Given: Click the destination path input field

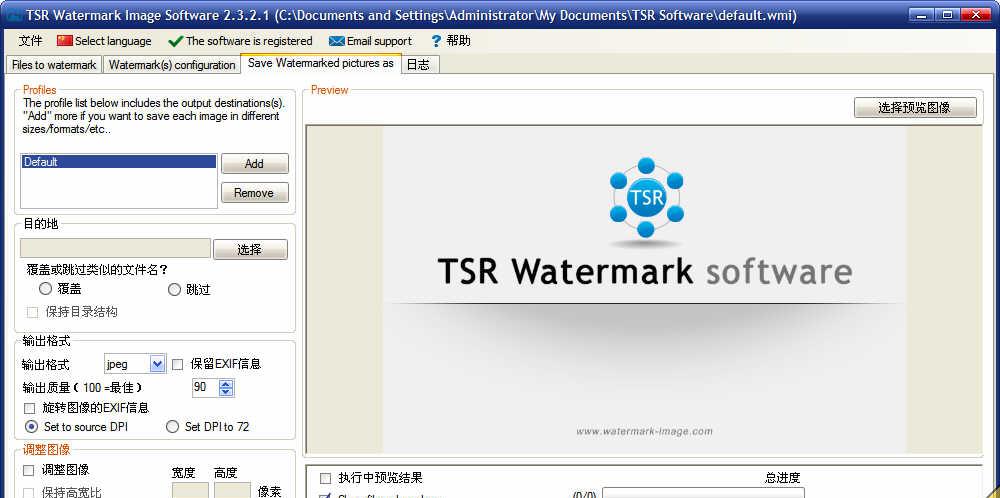Looking at the screenshot, I should coord(115,248).
